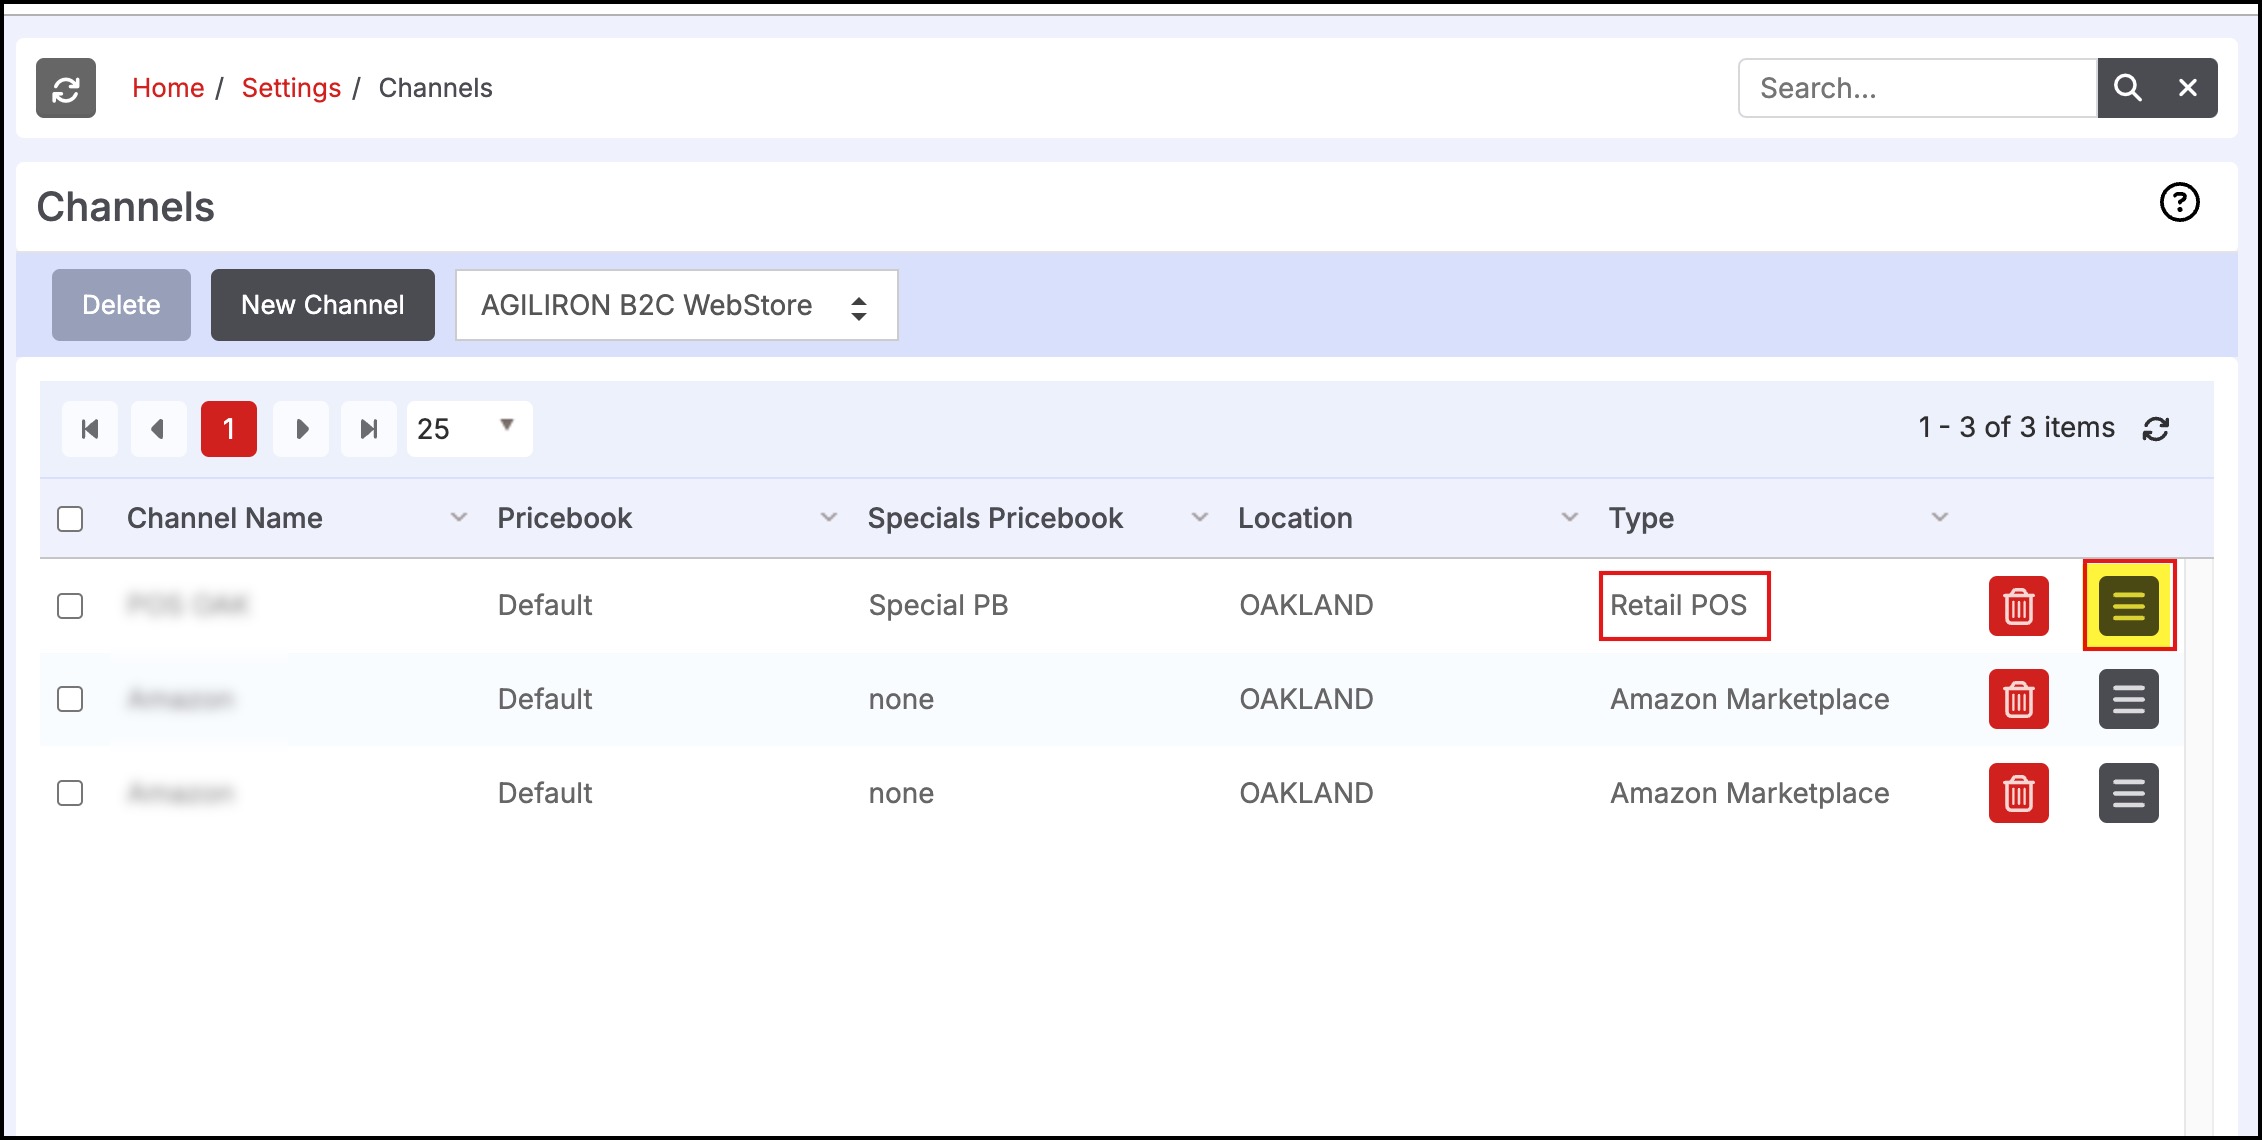Image resolution: width=2262 pixels, height=1140 pixels.
Task: Go to the next page arrow
Action: [x=301, y=429]
